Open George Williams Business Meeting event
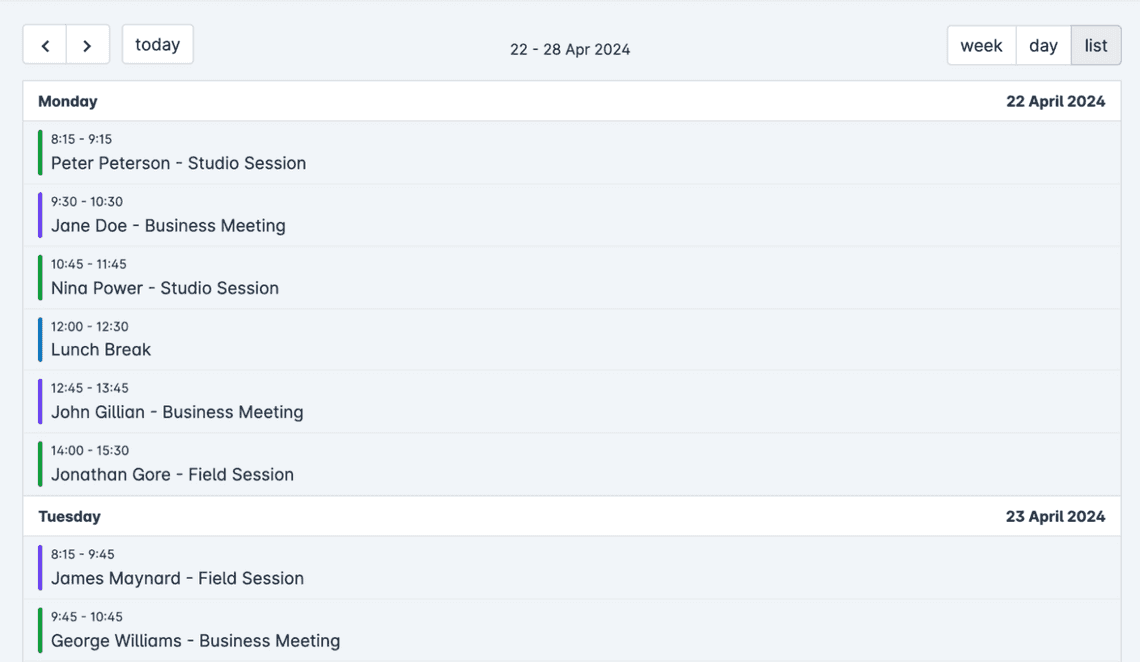 click(x=571, y=630)
